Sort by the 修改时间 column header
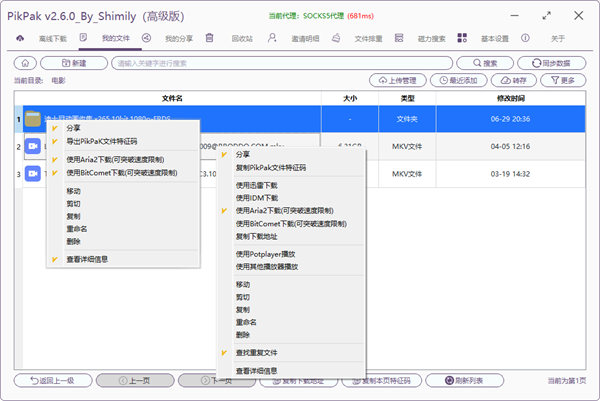Image resolution: width=600 pixels, height=401 pixels. pos(511,98)
